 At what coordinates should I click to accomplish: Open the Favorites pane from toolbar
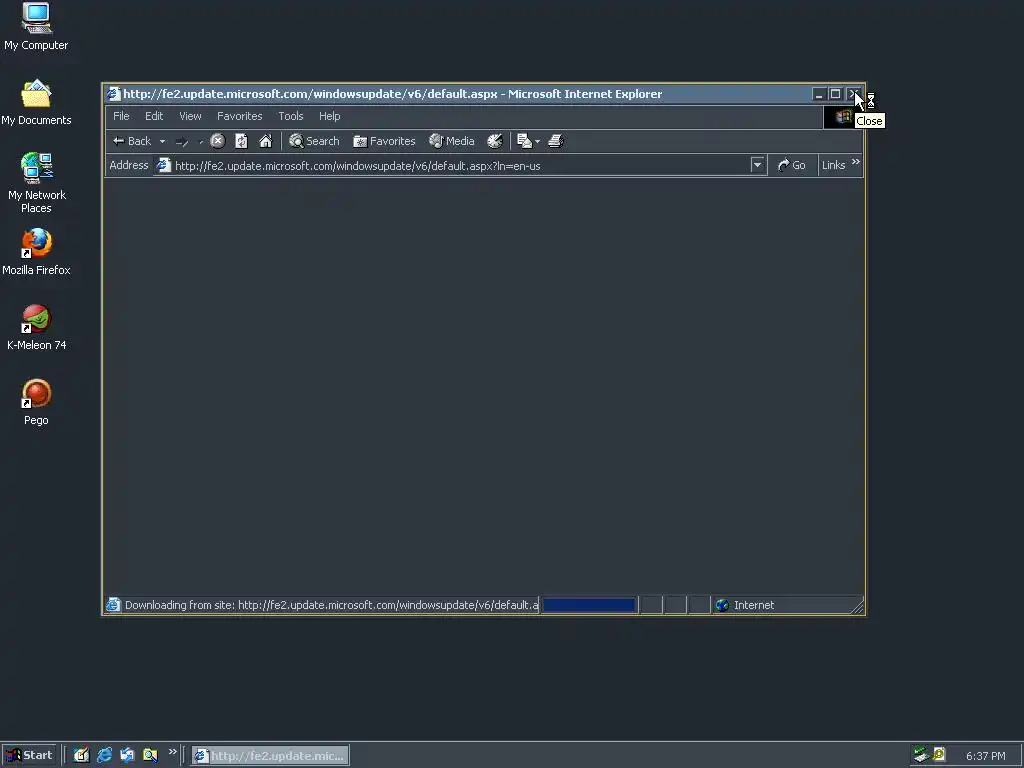384,141
